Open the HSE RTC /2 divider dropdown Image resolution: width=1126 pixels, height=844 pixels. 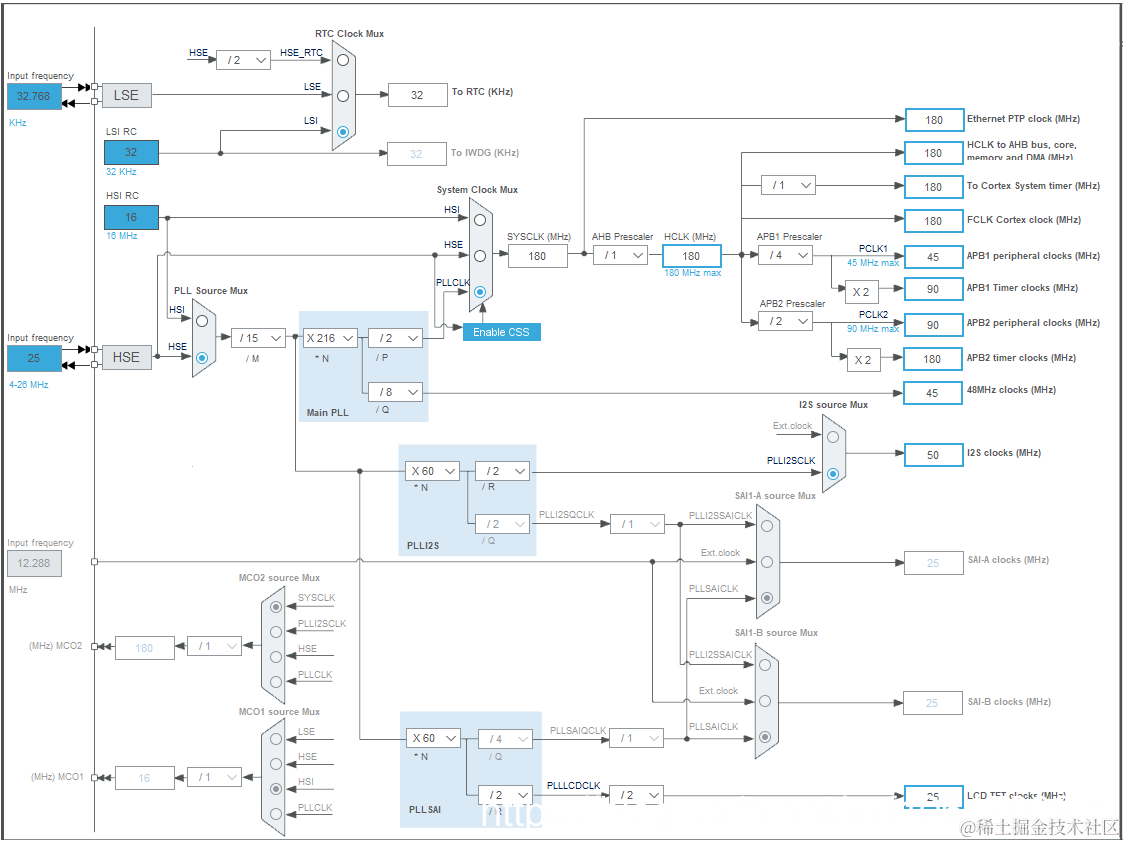(x=243, y=60)
